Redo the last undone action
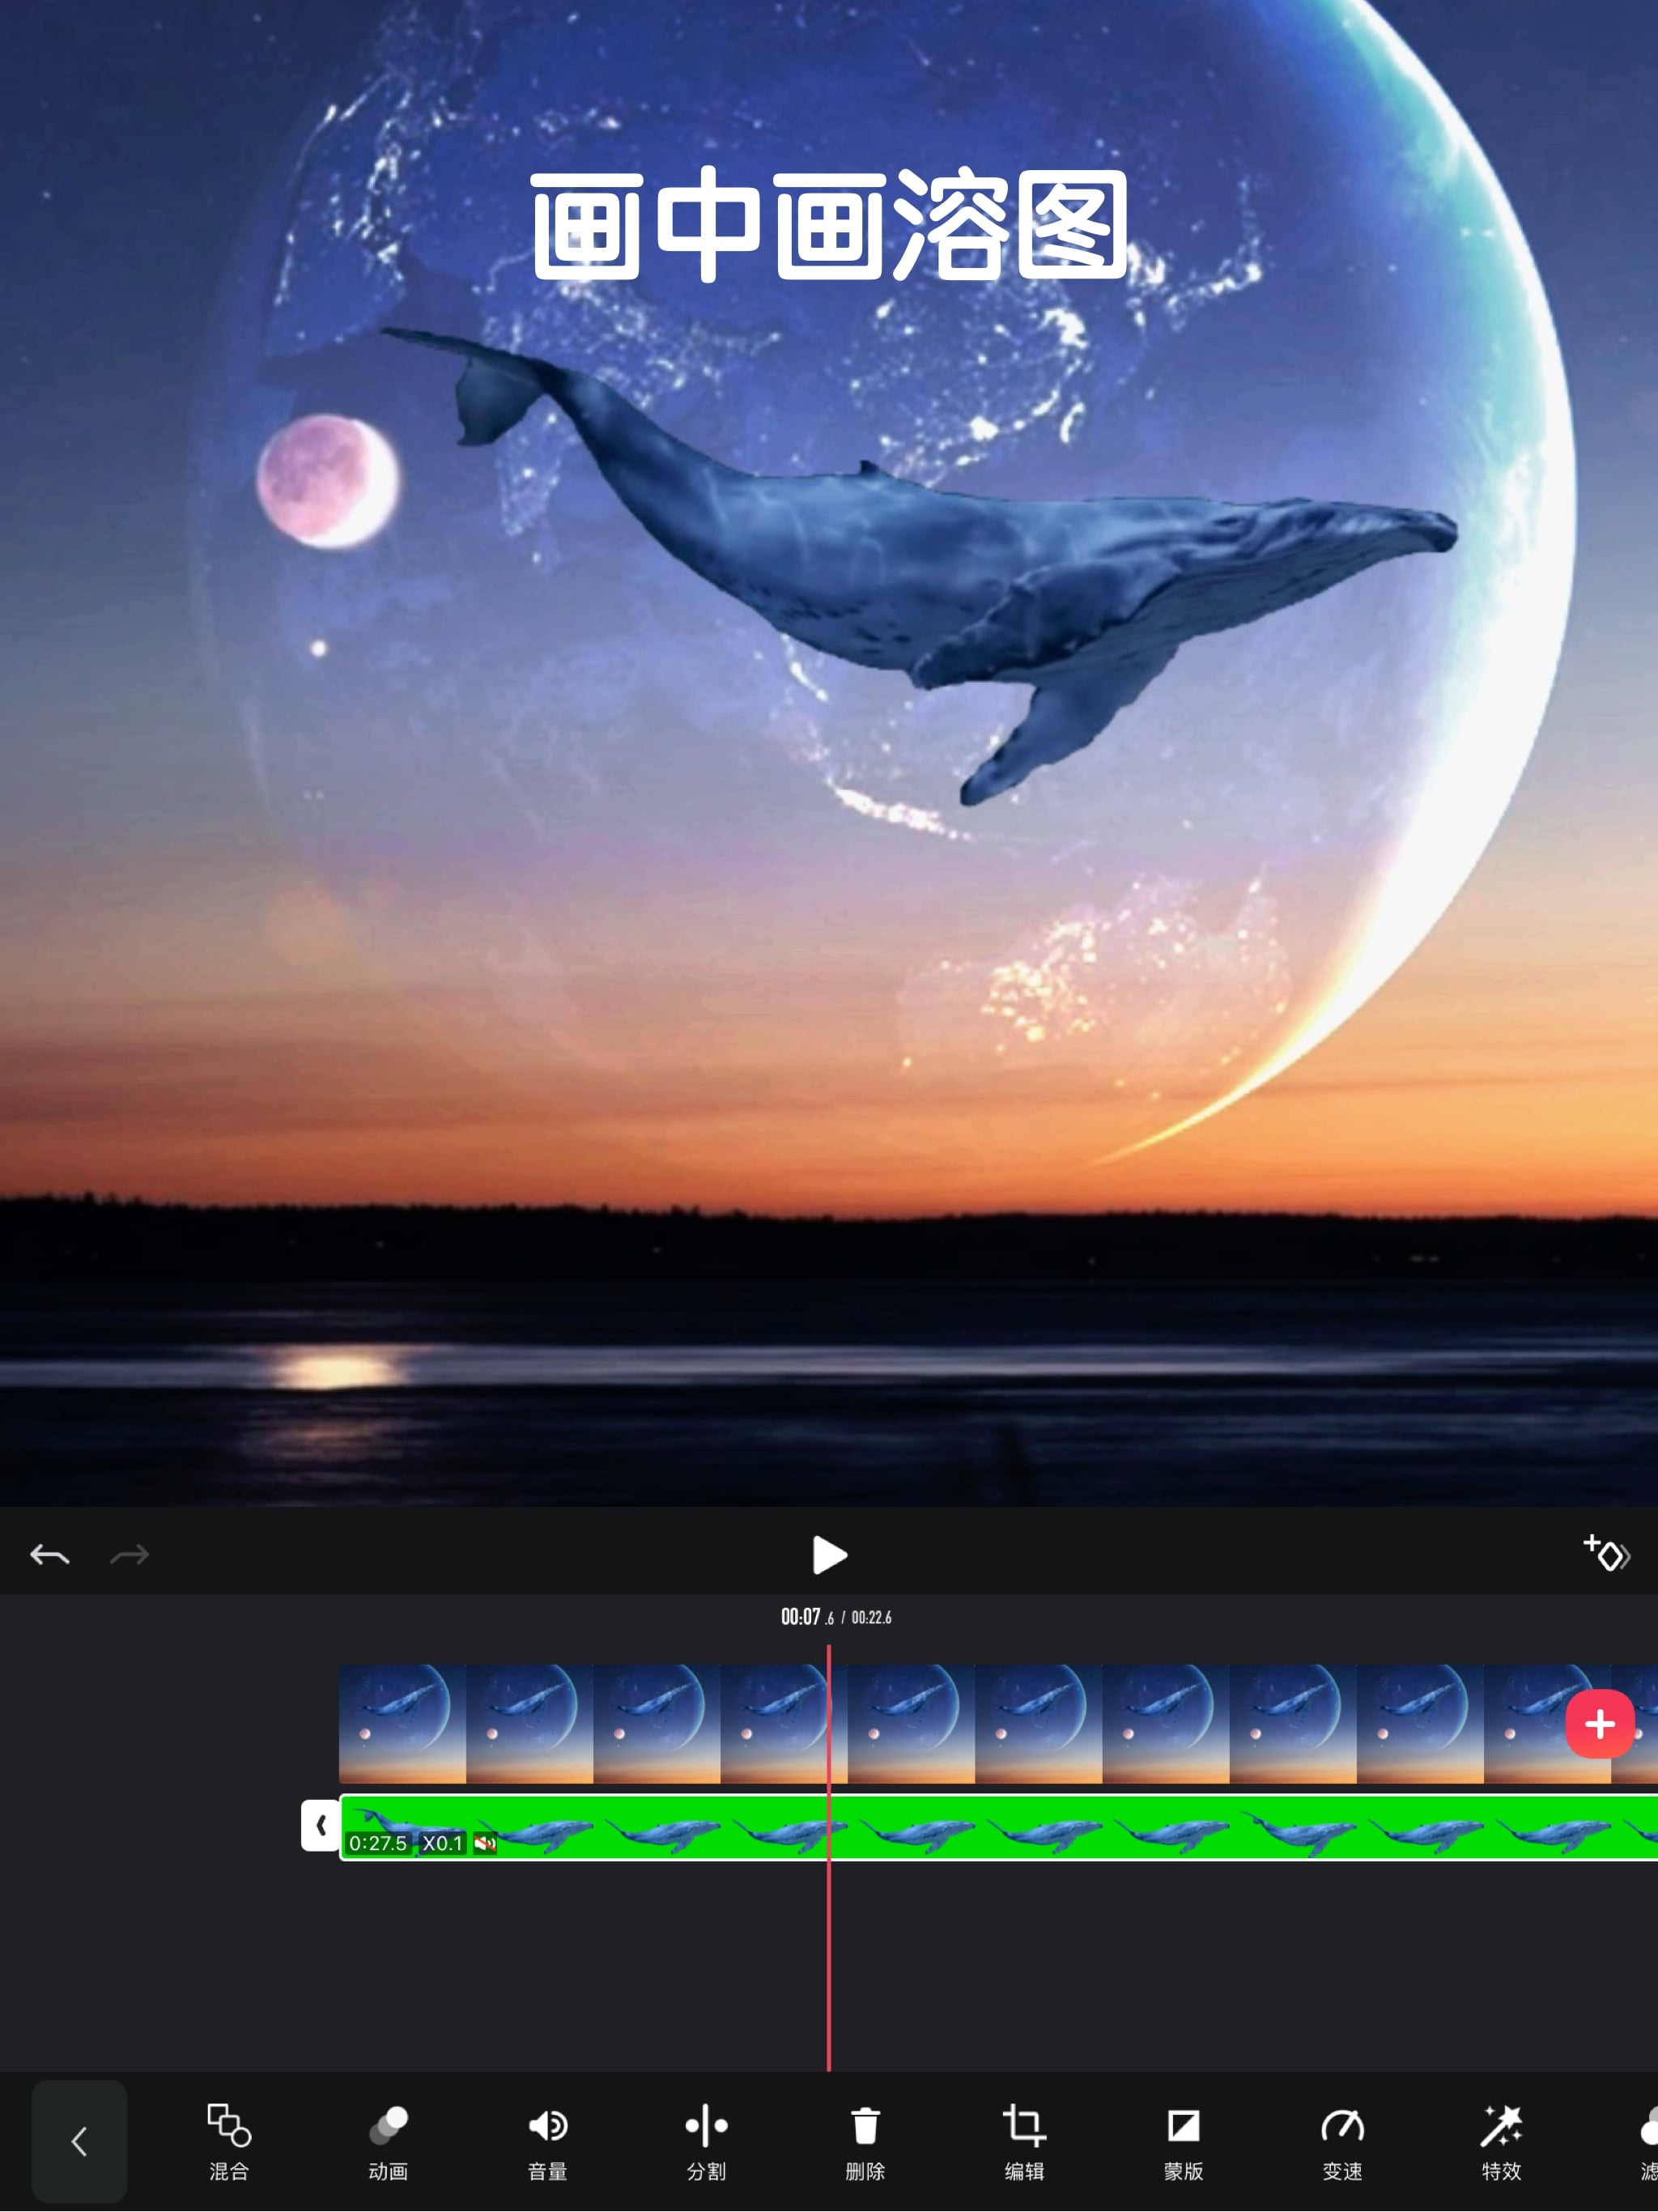The height and width of the screenshot is (2212, 1658). tap(129, 1555)
